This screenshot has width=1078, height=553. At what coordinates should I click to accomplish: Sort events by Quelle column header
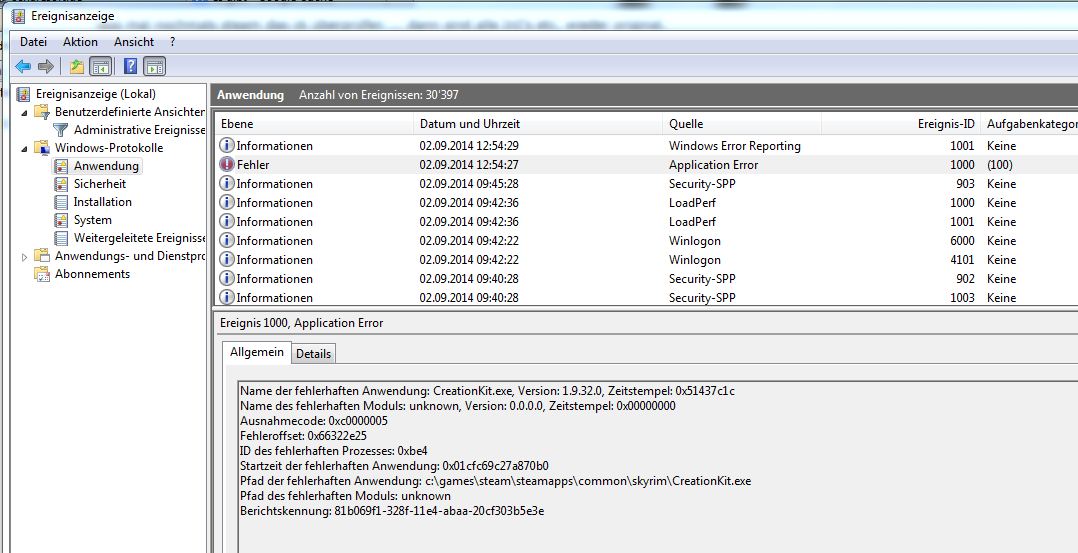click(686, 124)
